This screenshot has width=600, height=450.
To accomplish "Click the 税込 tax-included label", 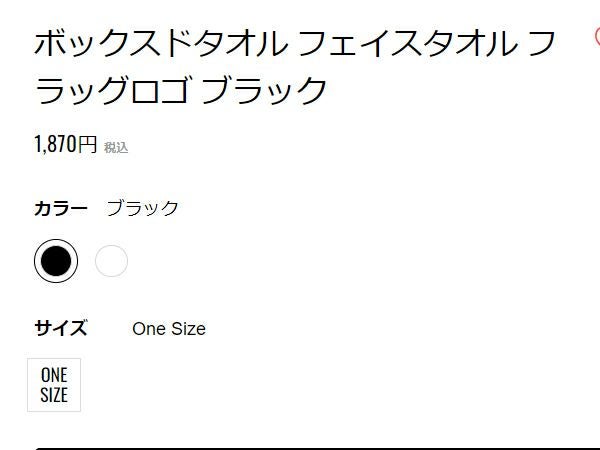I will tap(116, 148).
